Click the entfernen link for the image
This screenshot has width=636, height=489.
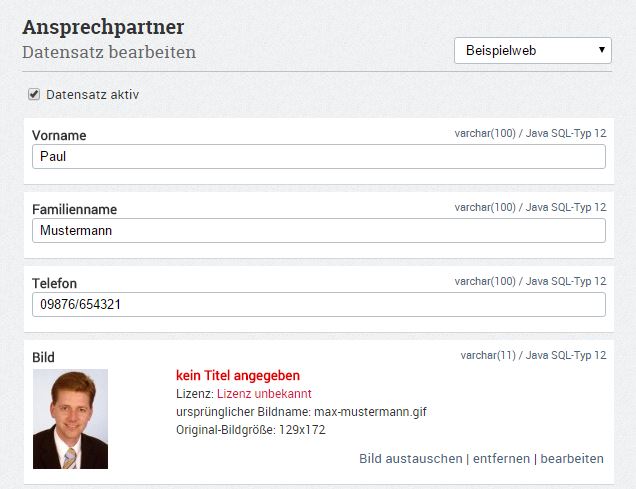click(501, 459)
